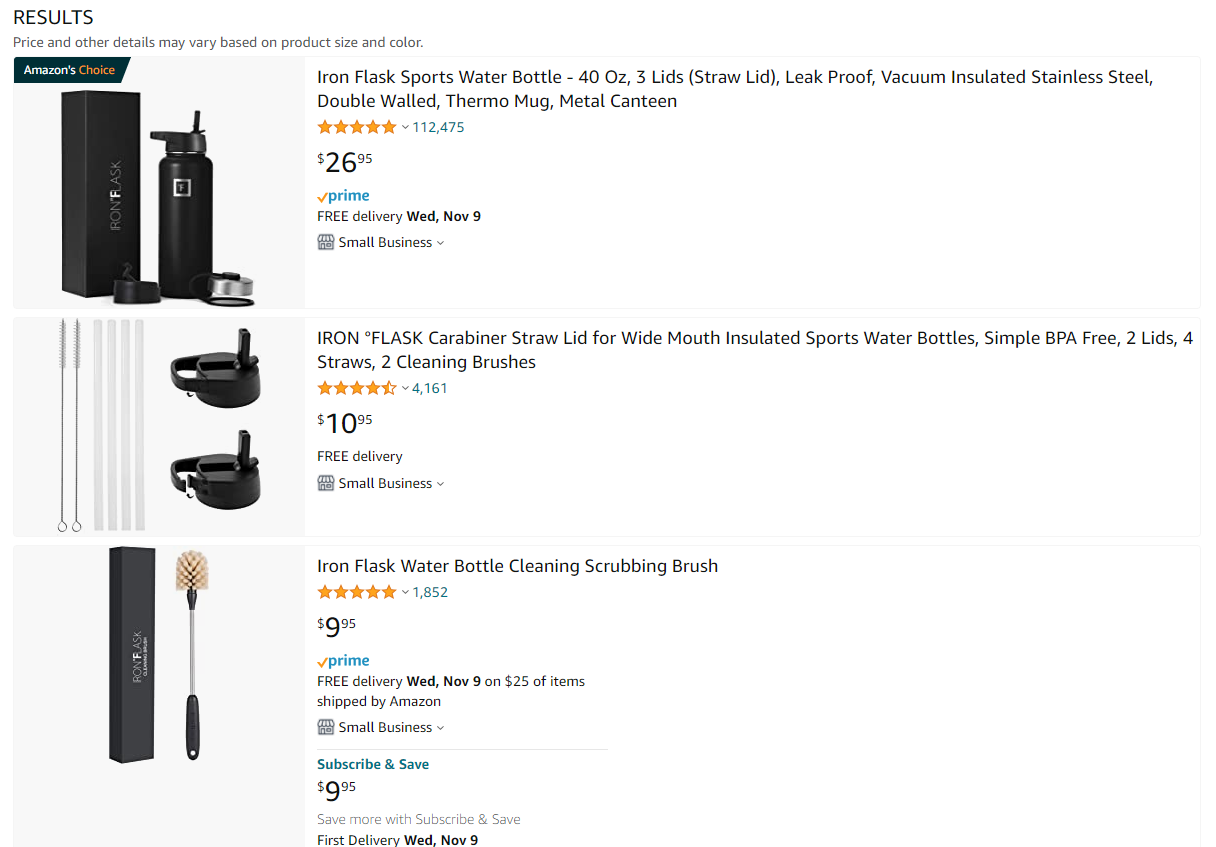Image resolution: width=1216 pixels, height=847 pixels.
Task: Click Small Business storefront icon on water bottle
Action: (x=326, y=242)
